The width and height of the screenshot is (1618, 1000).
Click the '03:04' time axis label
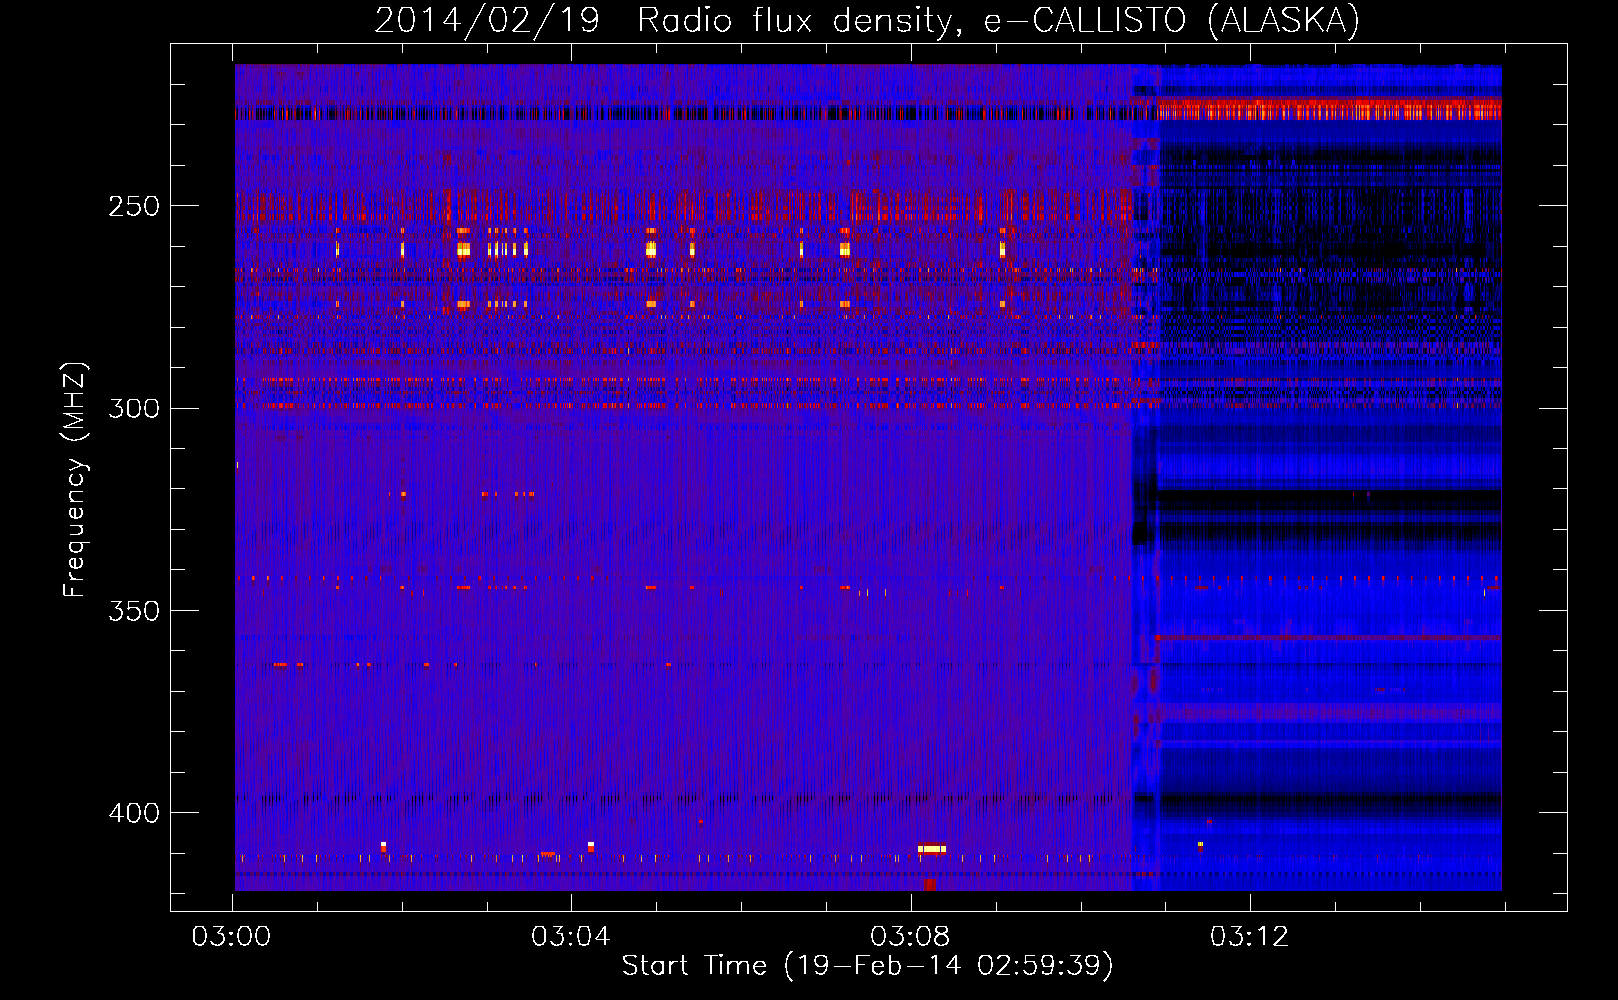click(x=571, y=937)
